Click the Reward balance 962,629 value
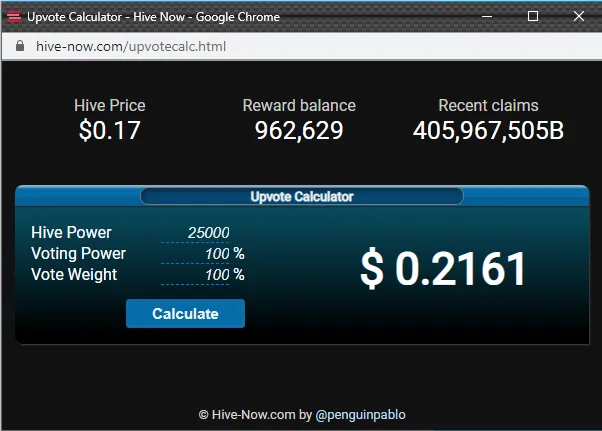602x431 pixels. (x=299, y=130)
